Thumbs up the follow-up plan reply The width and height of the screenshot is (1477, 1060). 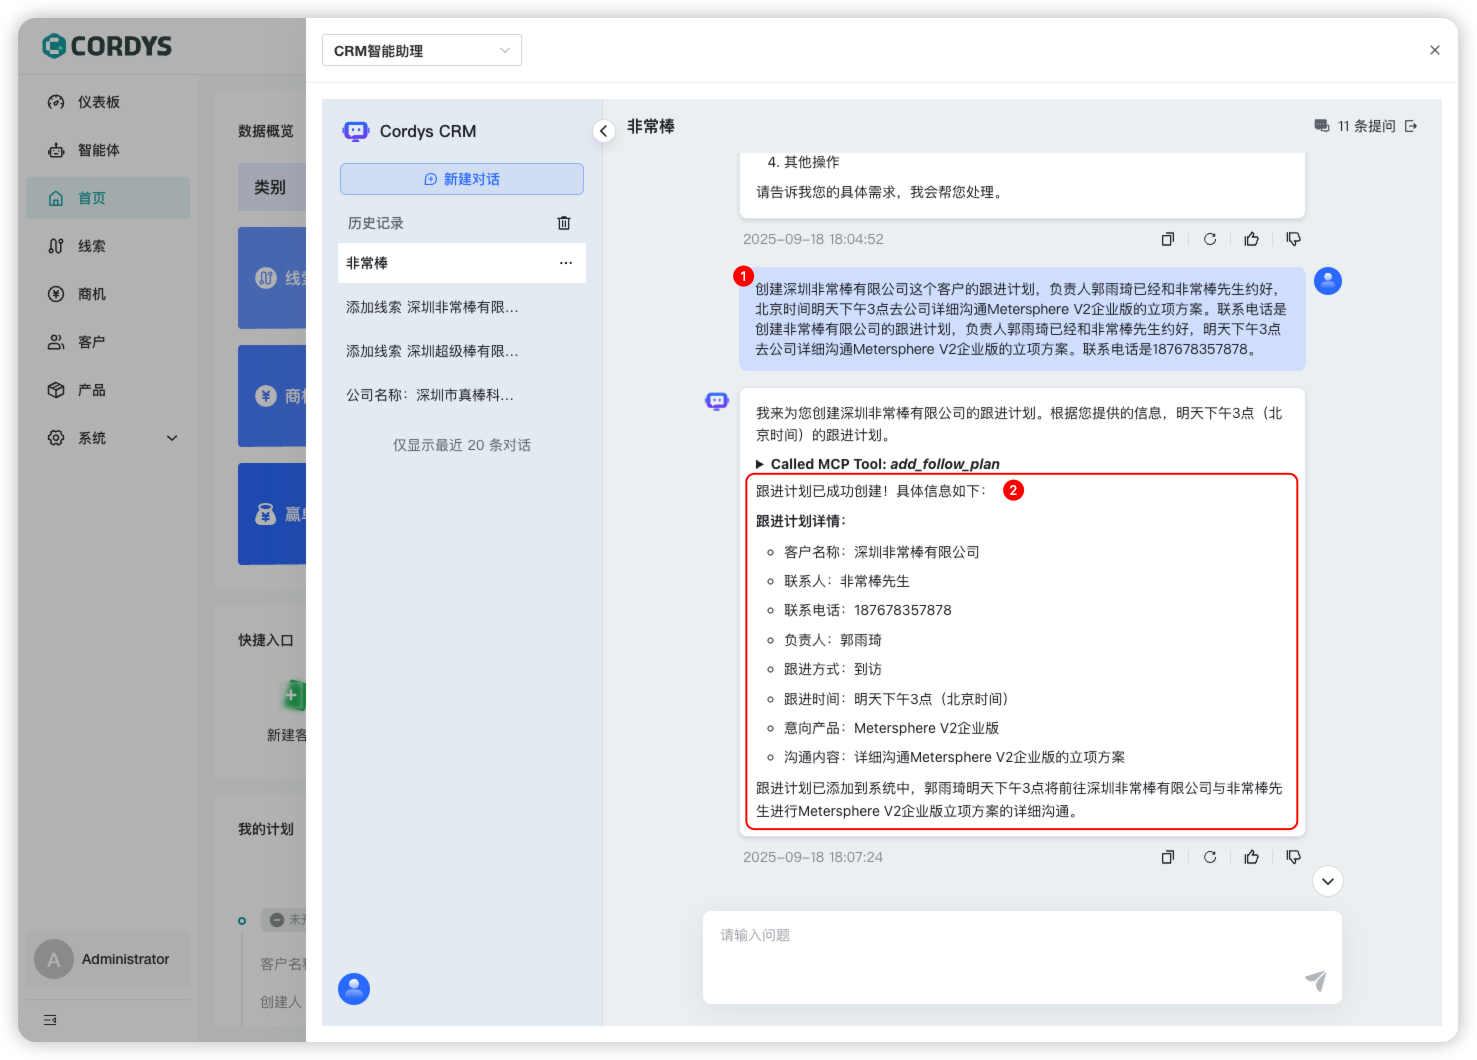pos(1251,857)
